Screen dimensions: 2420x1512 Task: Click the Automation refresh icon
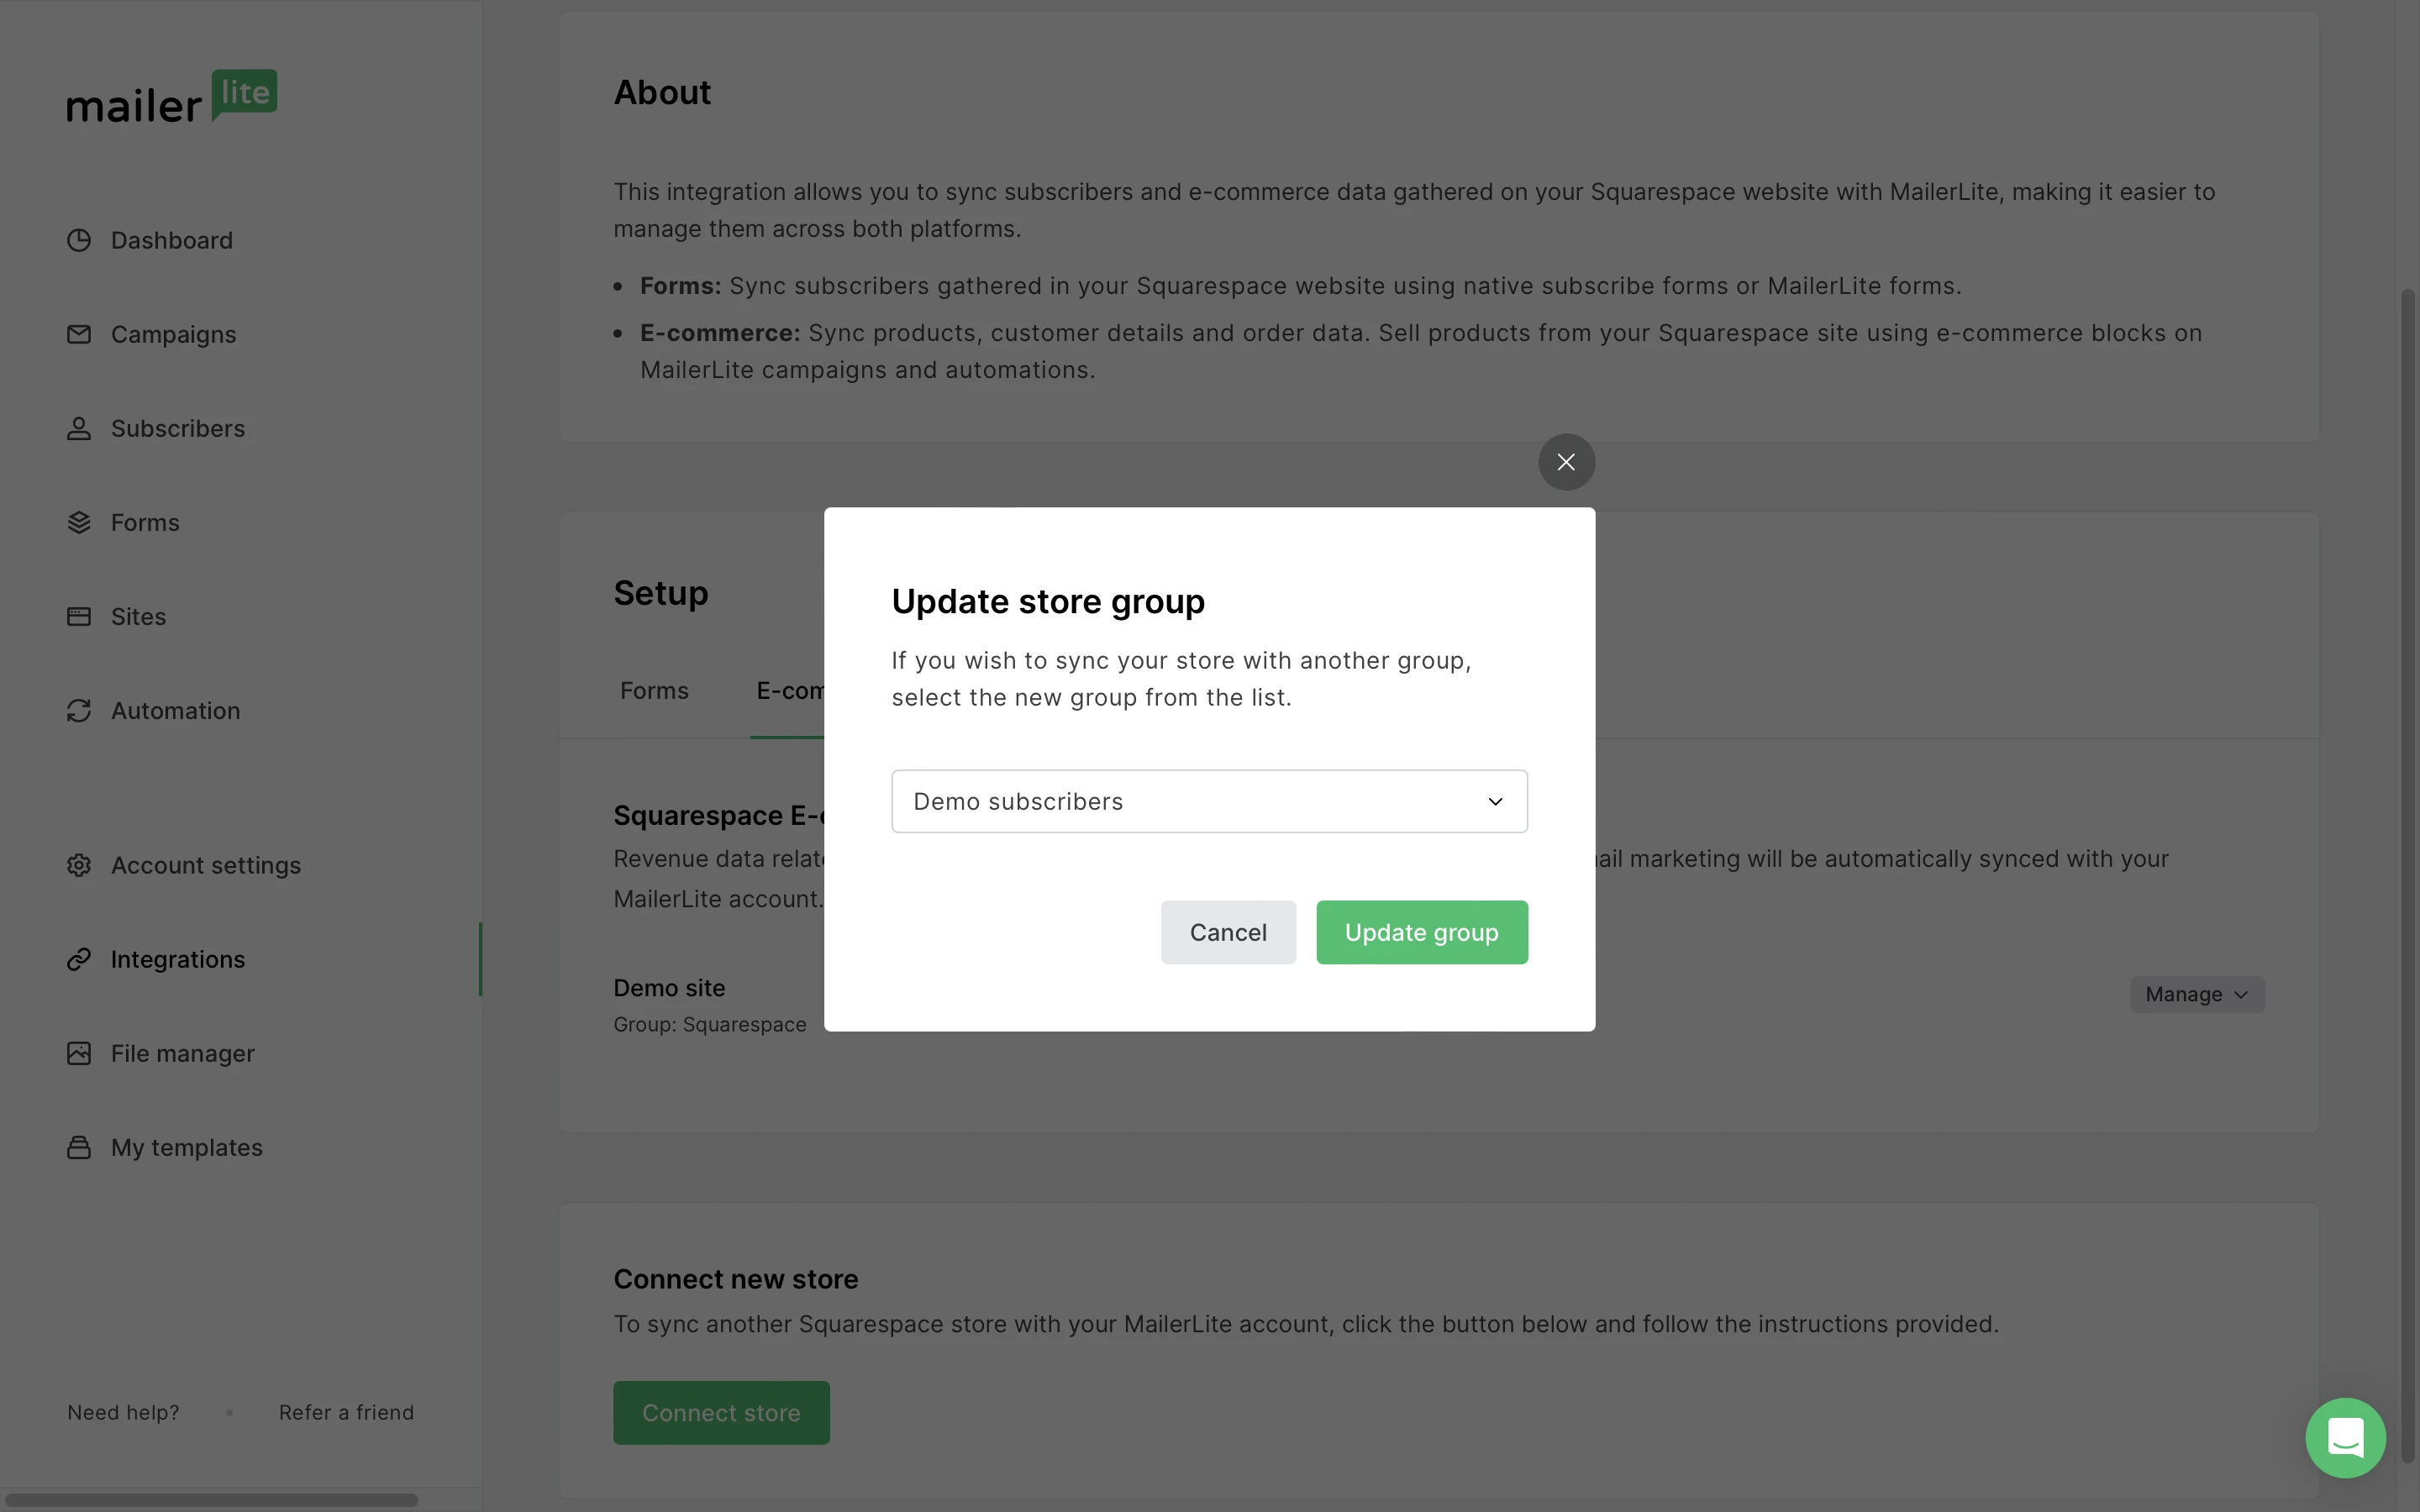click(x=79, y=711)
